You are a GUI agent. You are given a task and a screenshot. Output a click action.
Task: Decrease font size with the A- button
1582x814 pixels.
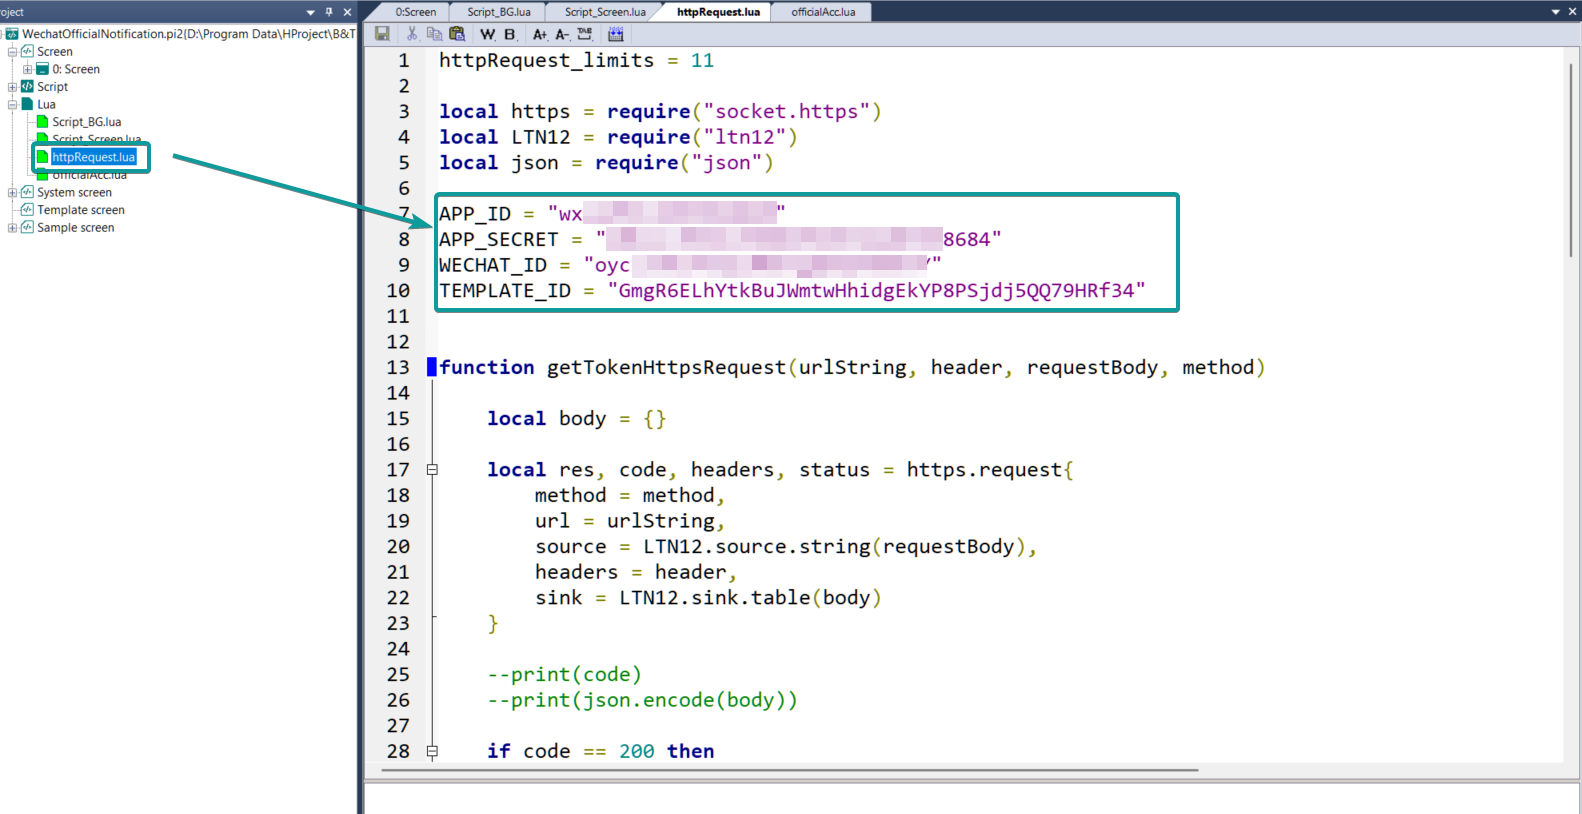coord(563,34)
